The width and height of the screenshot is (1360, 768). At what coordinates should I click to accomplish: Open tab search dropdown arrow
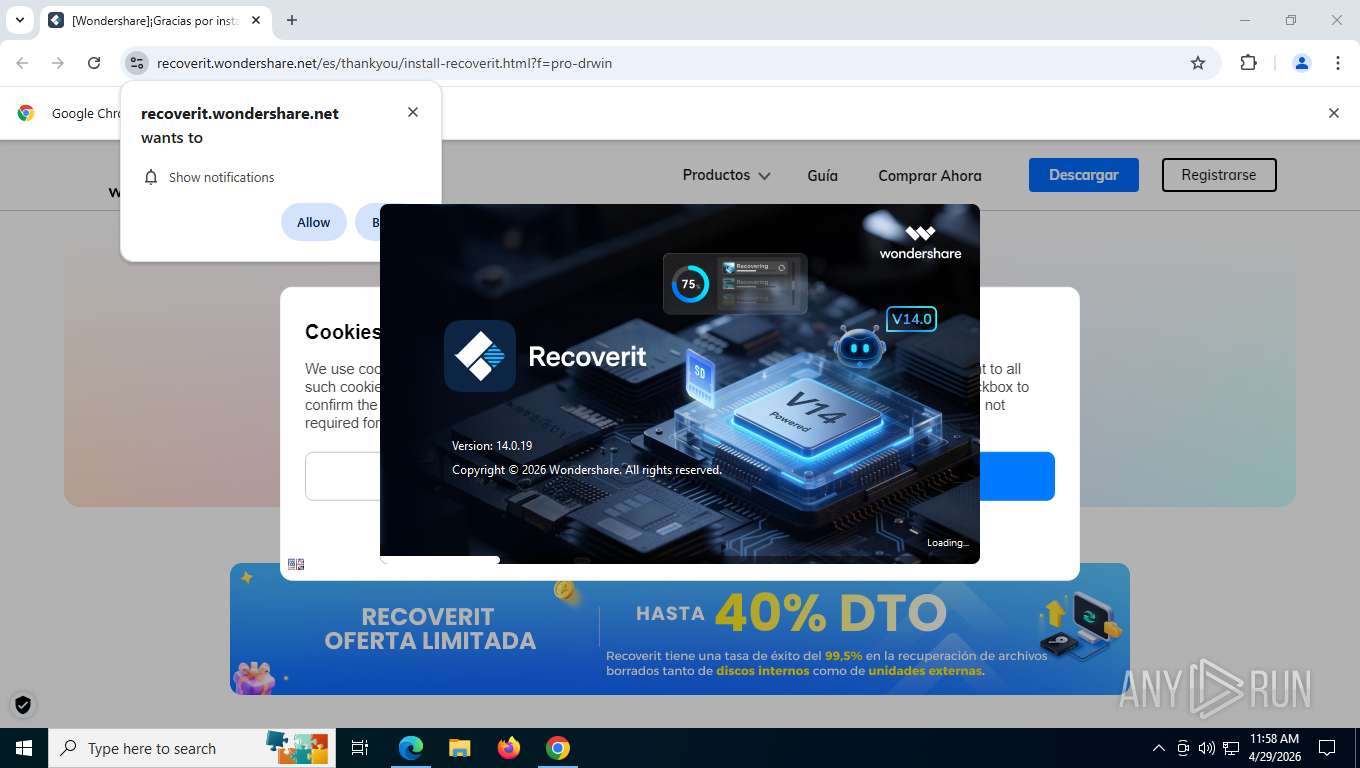[19, 20]
